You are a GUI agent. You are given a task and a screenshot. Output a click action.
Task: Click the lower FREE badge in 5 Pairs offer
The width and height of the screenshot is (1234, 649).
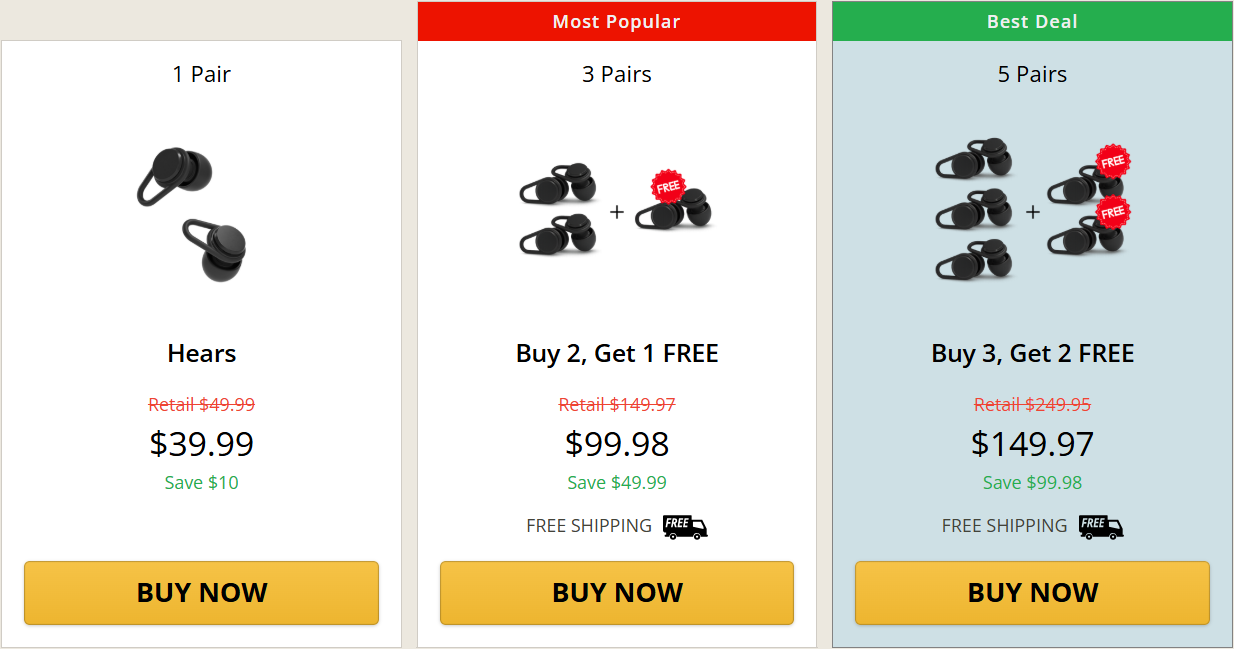1113,212
